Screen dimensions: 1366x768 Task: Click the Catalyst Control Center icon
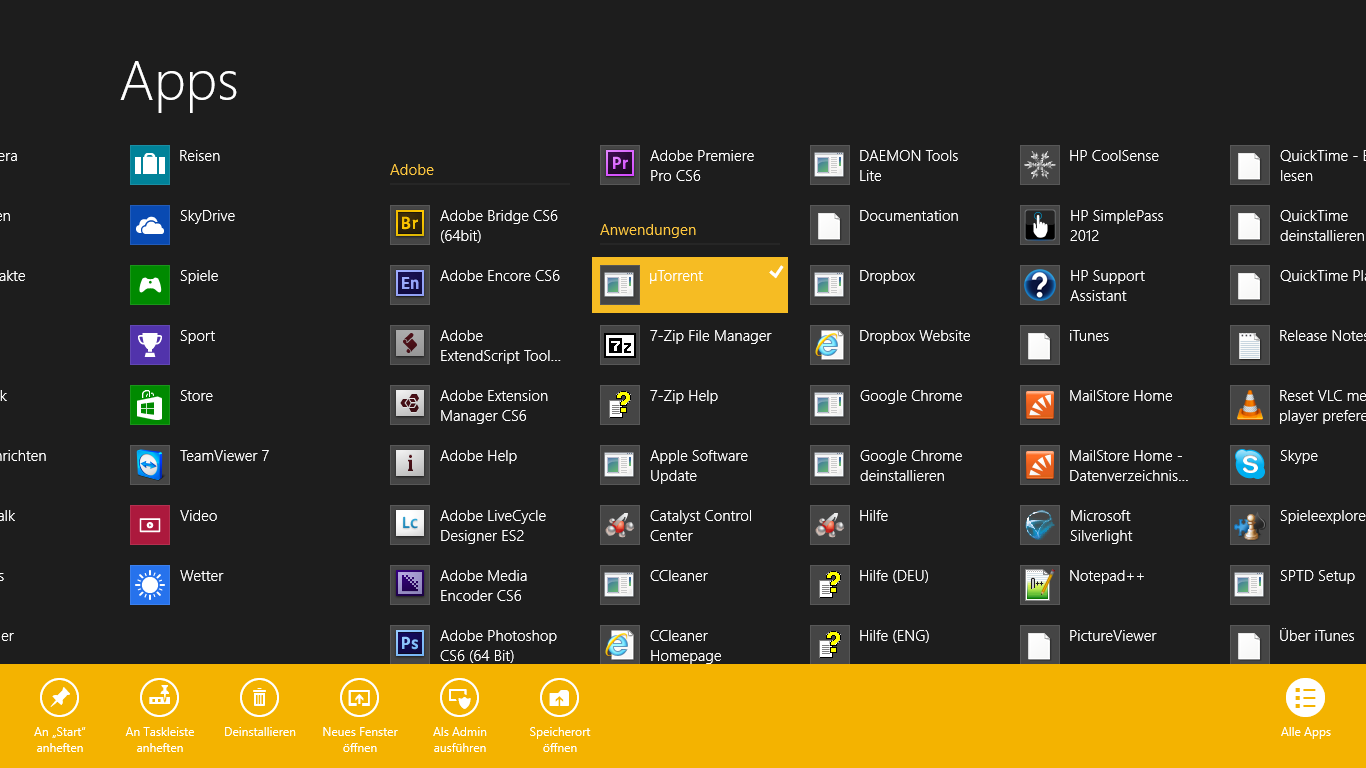coord(620,525)
